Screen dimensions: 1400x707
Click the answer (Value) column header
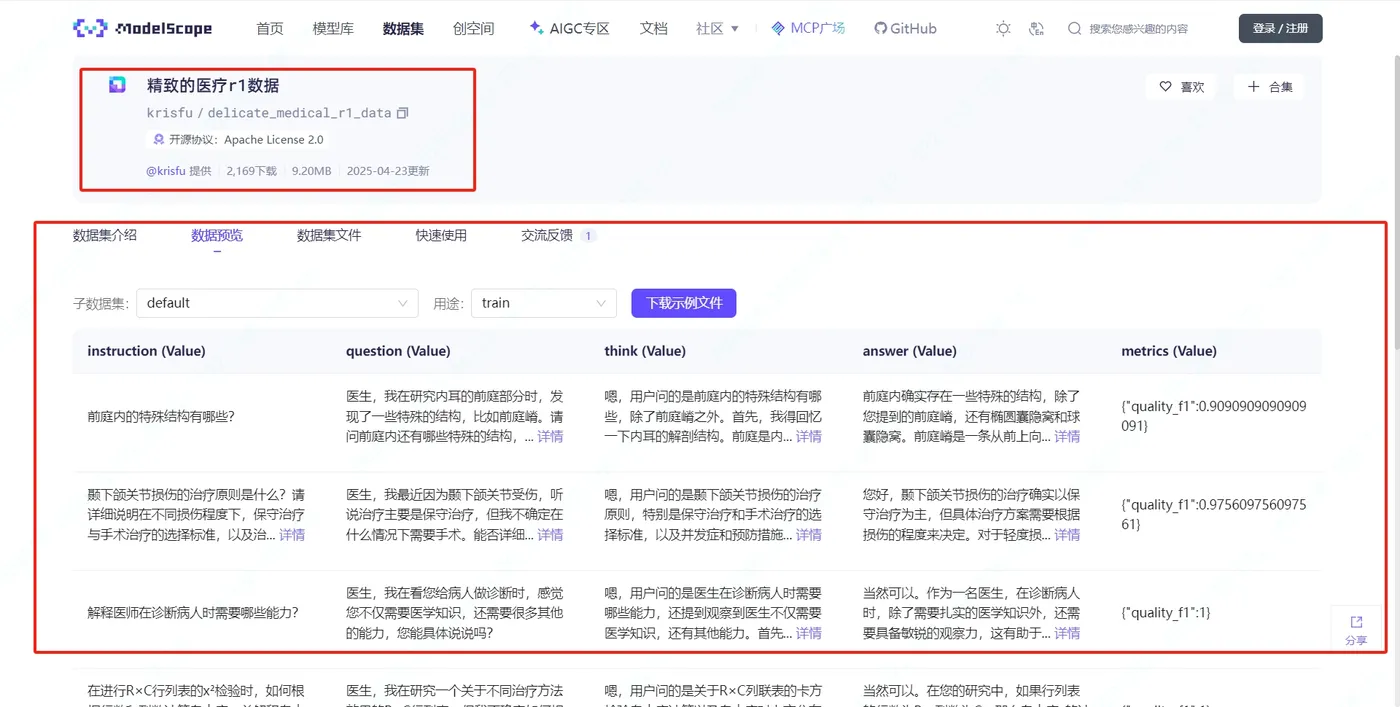point(910,351)
